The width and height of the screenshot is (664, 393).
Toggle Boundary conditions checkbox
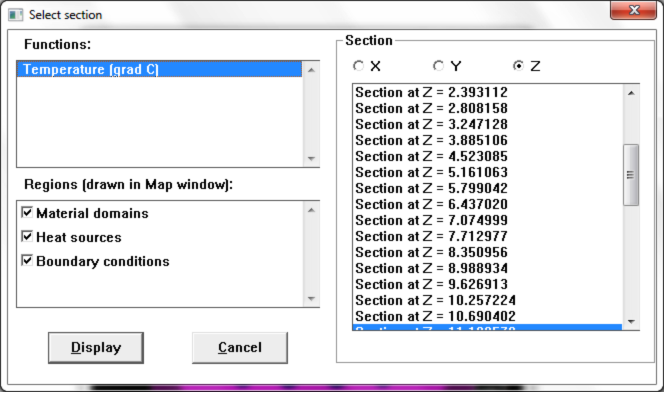click(27, 260)
